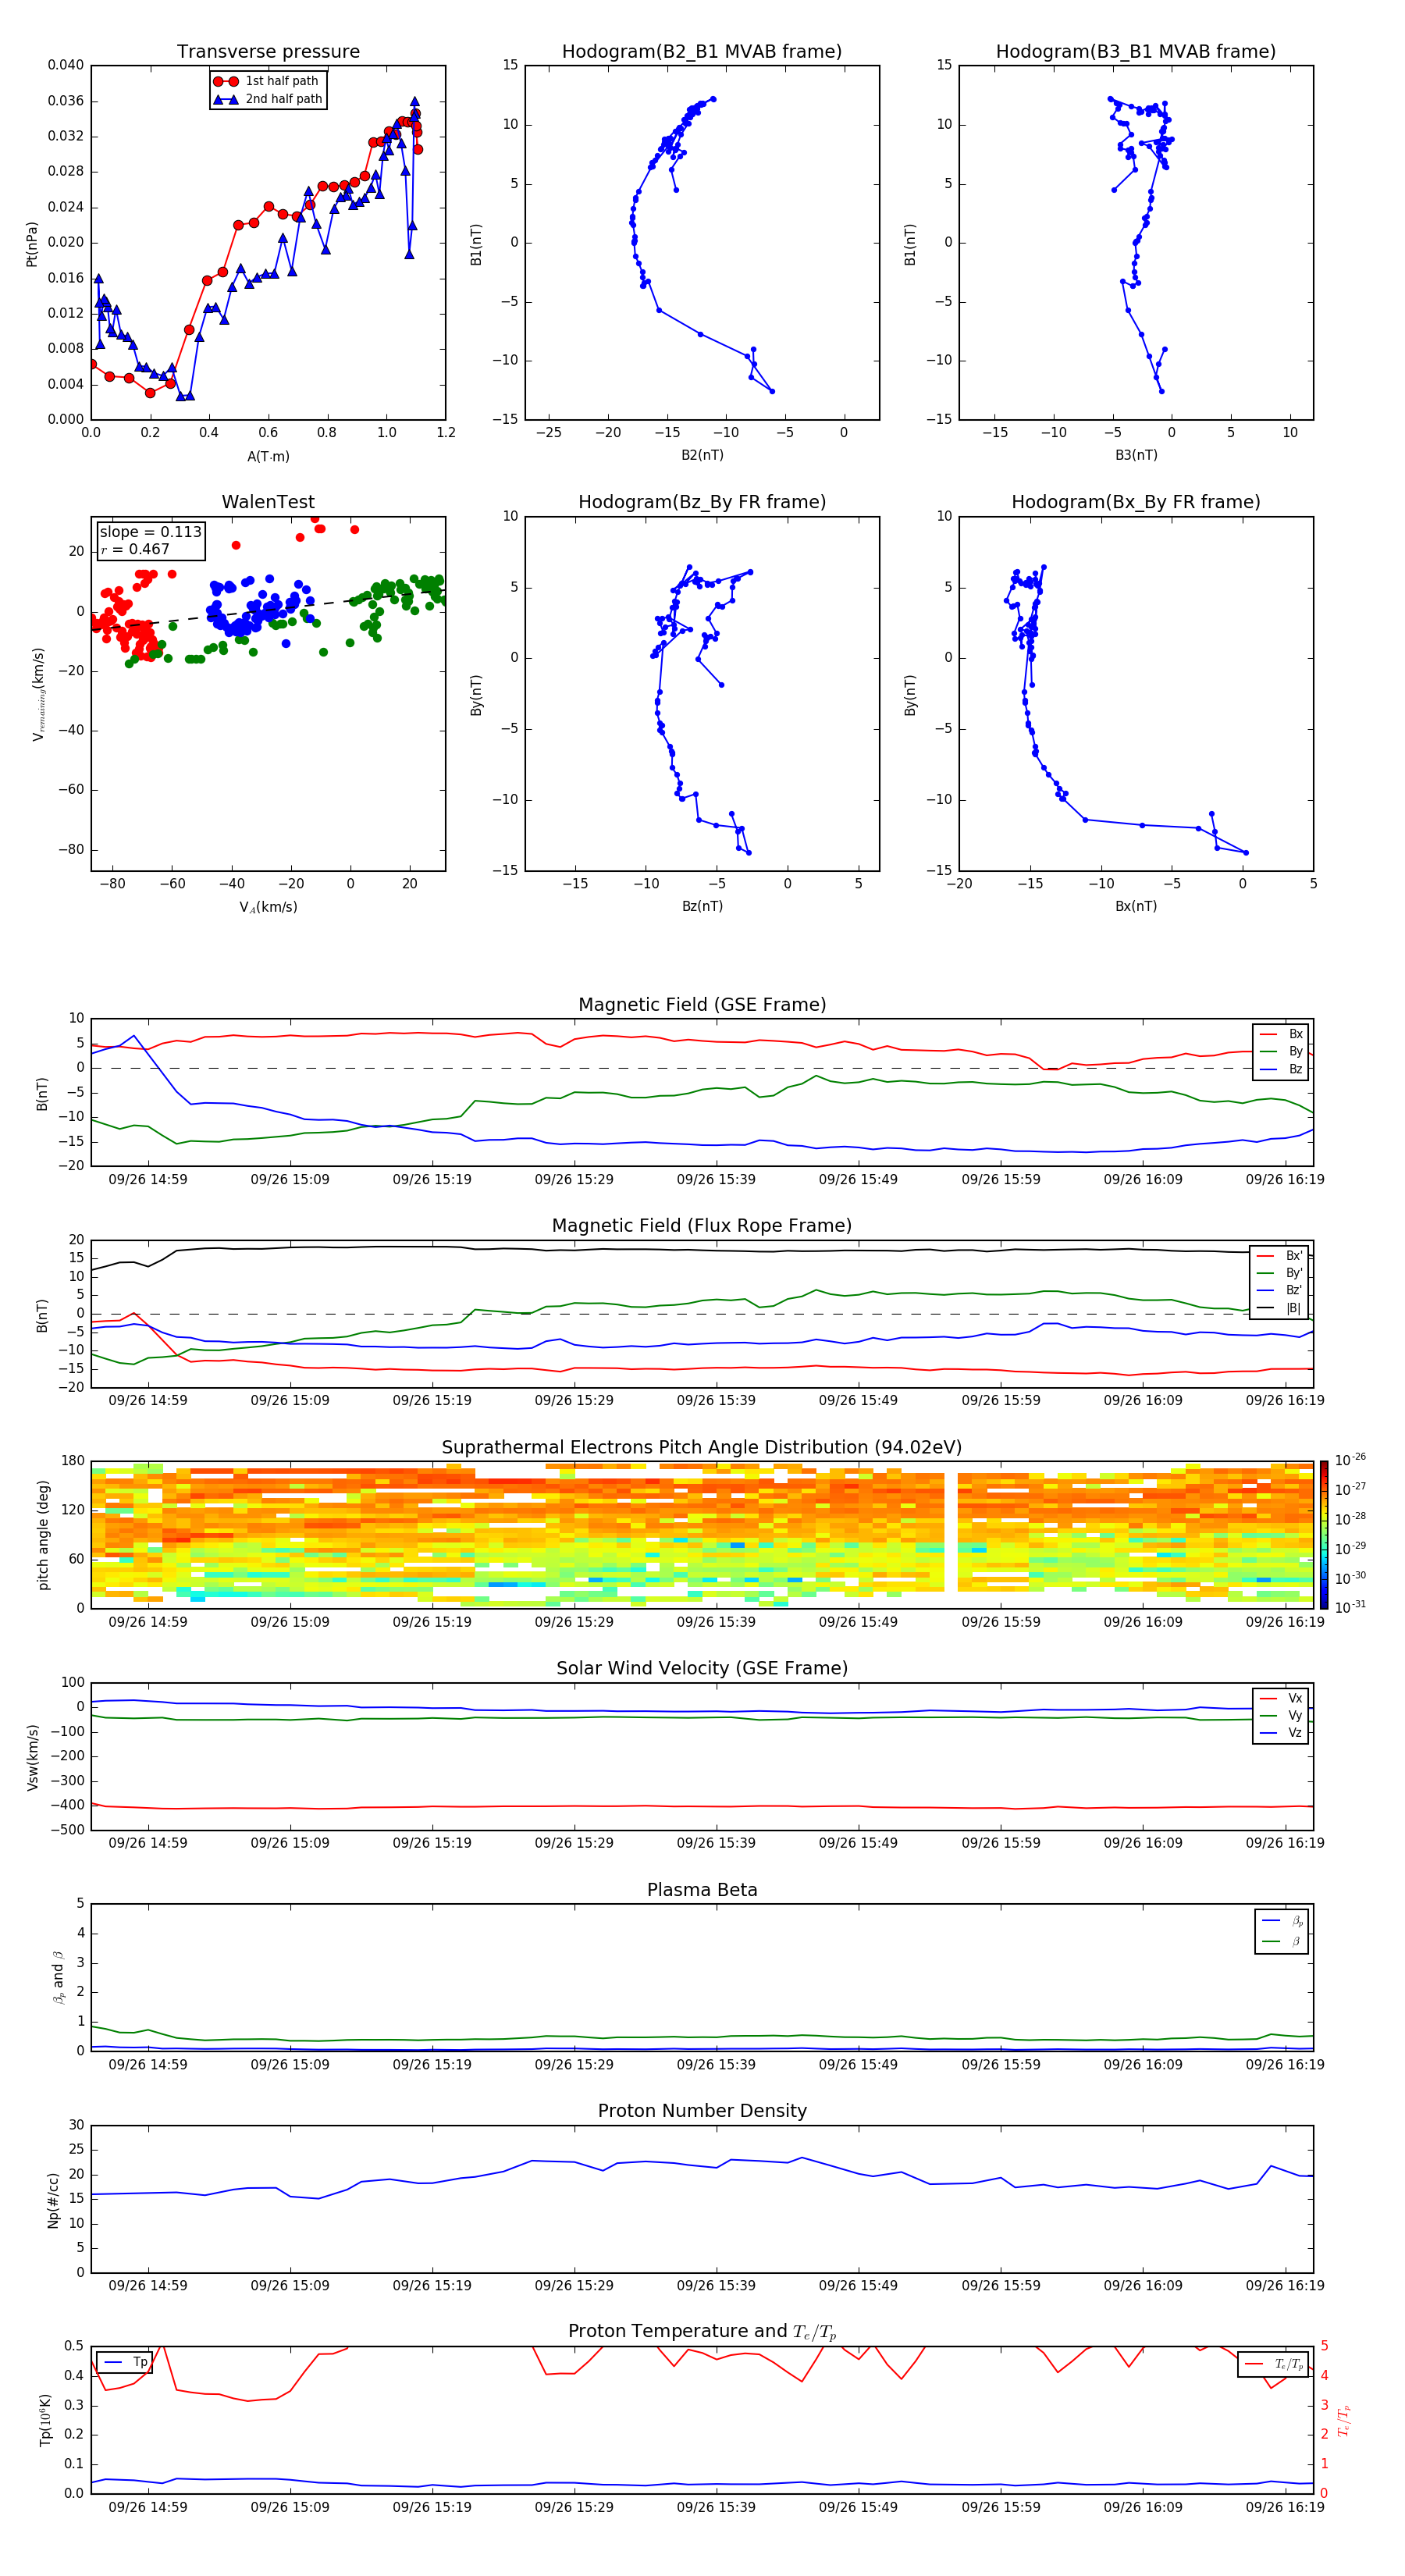Click the data gap in the pitch angle spectrogram
Image resolution: width=1405 pixels, height=2576 pixels.
click(951, 1534)
